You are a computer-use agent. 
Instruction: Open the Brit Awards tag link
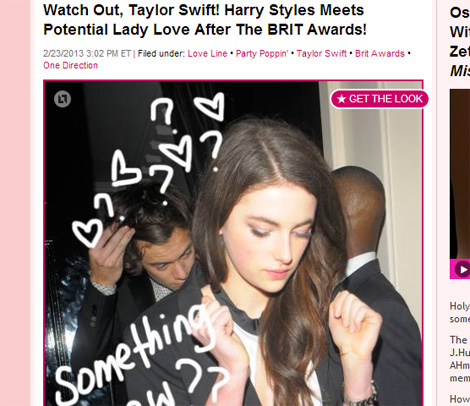[380, 54]
